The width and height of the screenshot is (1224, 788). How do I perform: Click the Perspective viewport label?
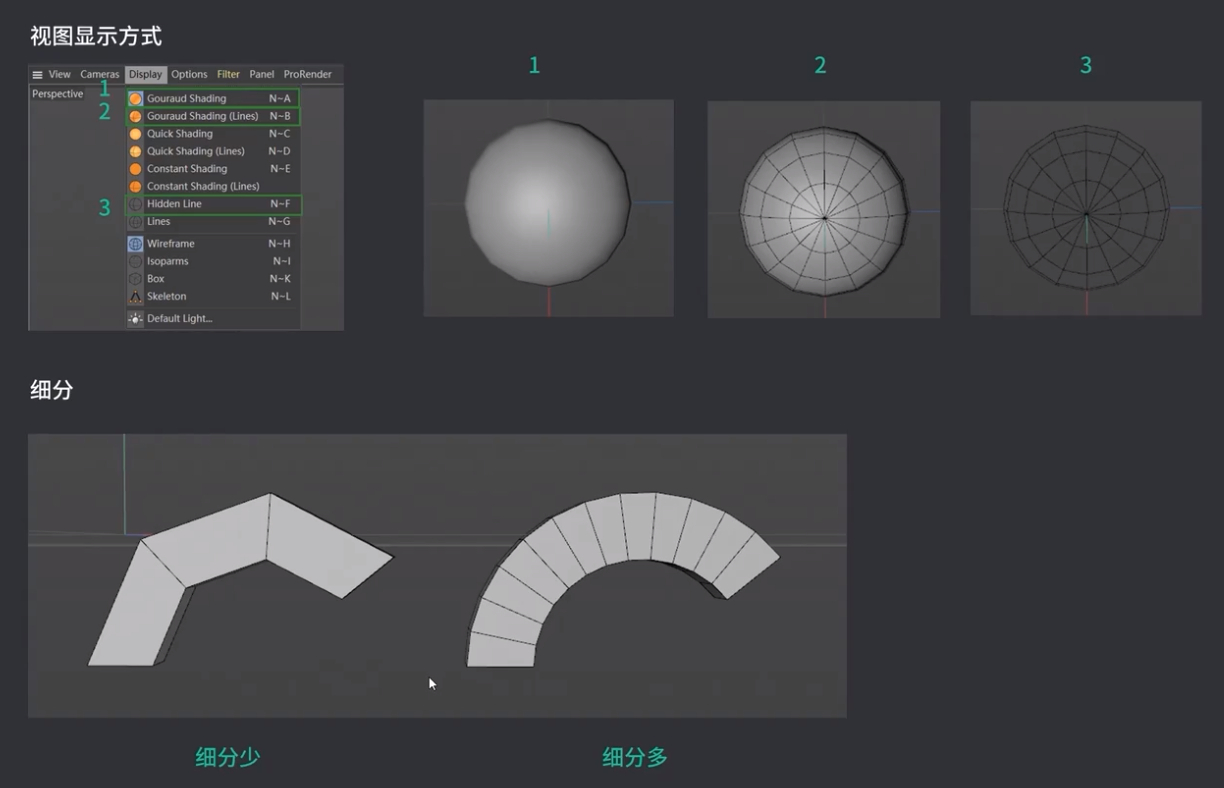click(58, 94)
